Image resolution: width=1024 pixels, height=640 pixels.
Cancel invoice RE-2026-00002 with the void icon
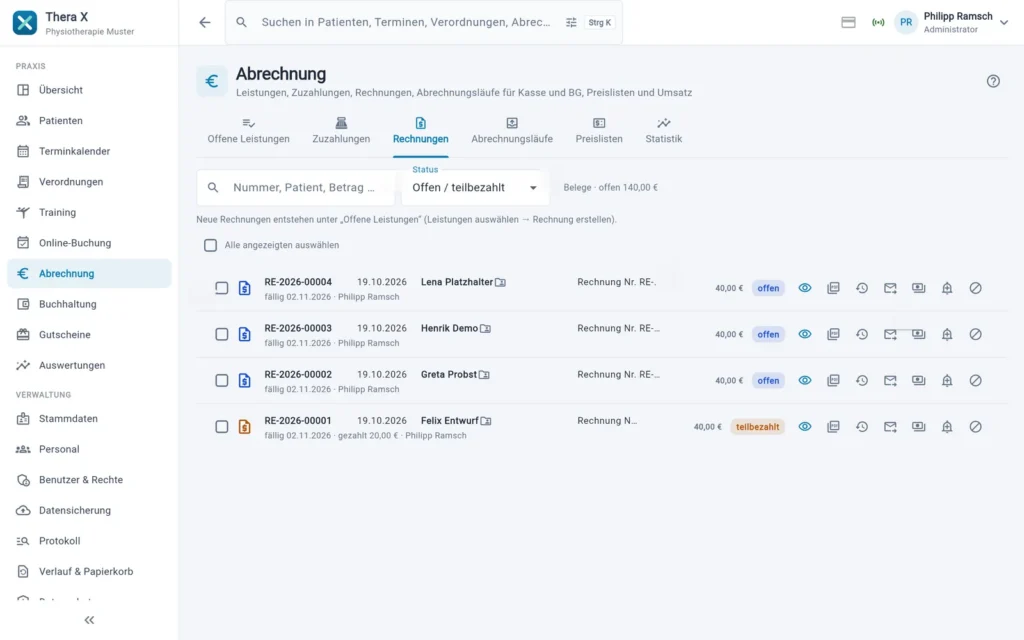[976, 381]
